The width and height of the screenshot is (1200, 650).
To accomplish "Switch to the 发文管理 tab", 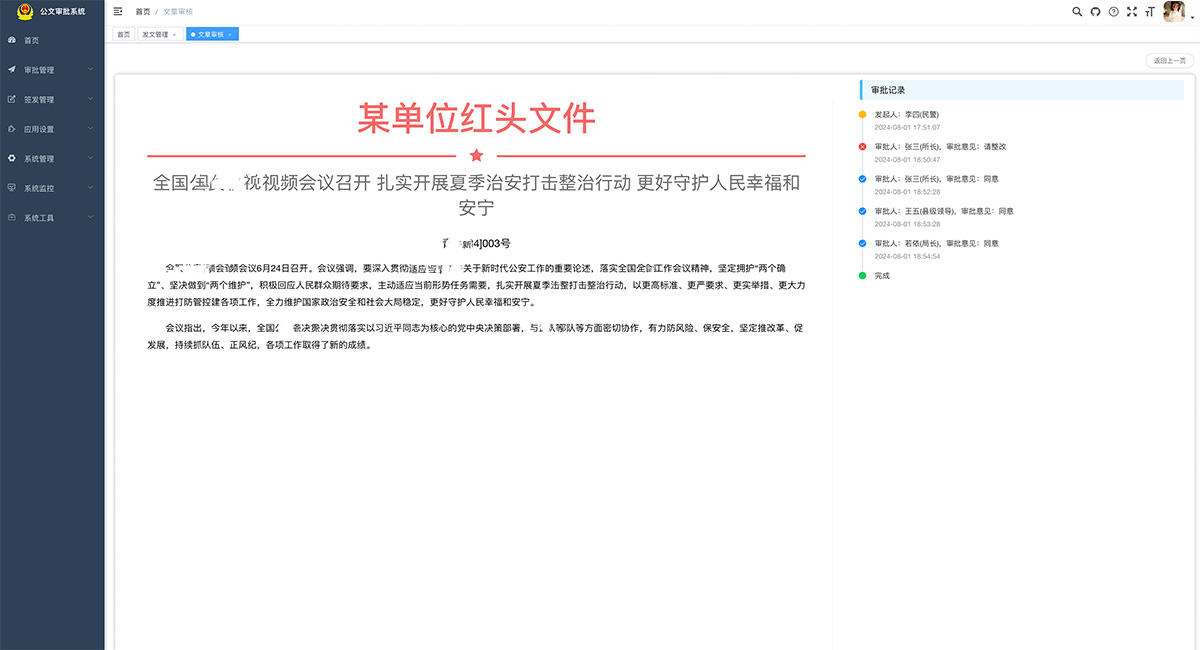I will (155, 34).
